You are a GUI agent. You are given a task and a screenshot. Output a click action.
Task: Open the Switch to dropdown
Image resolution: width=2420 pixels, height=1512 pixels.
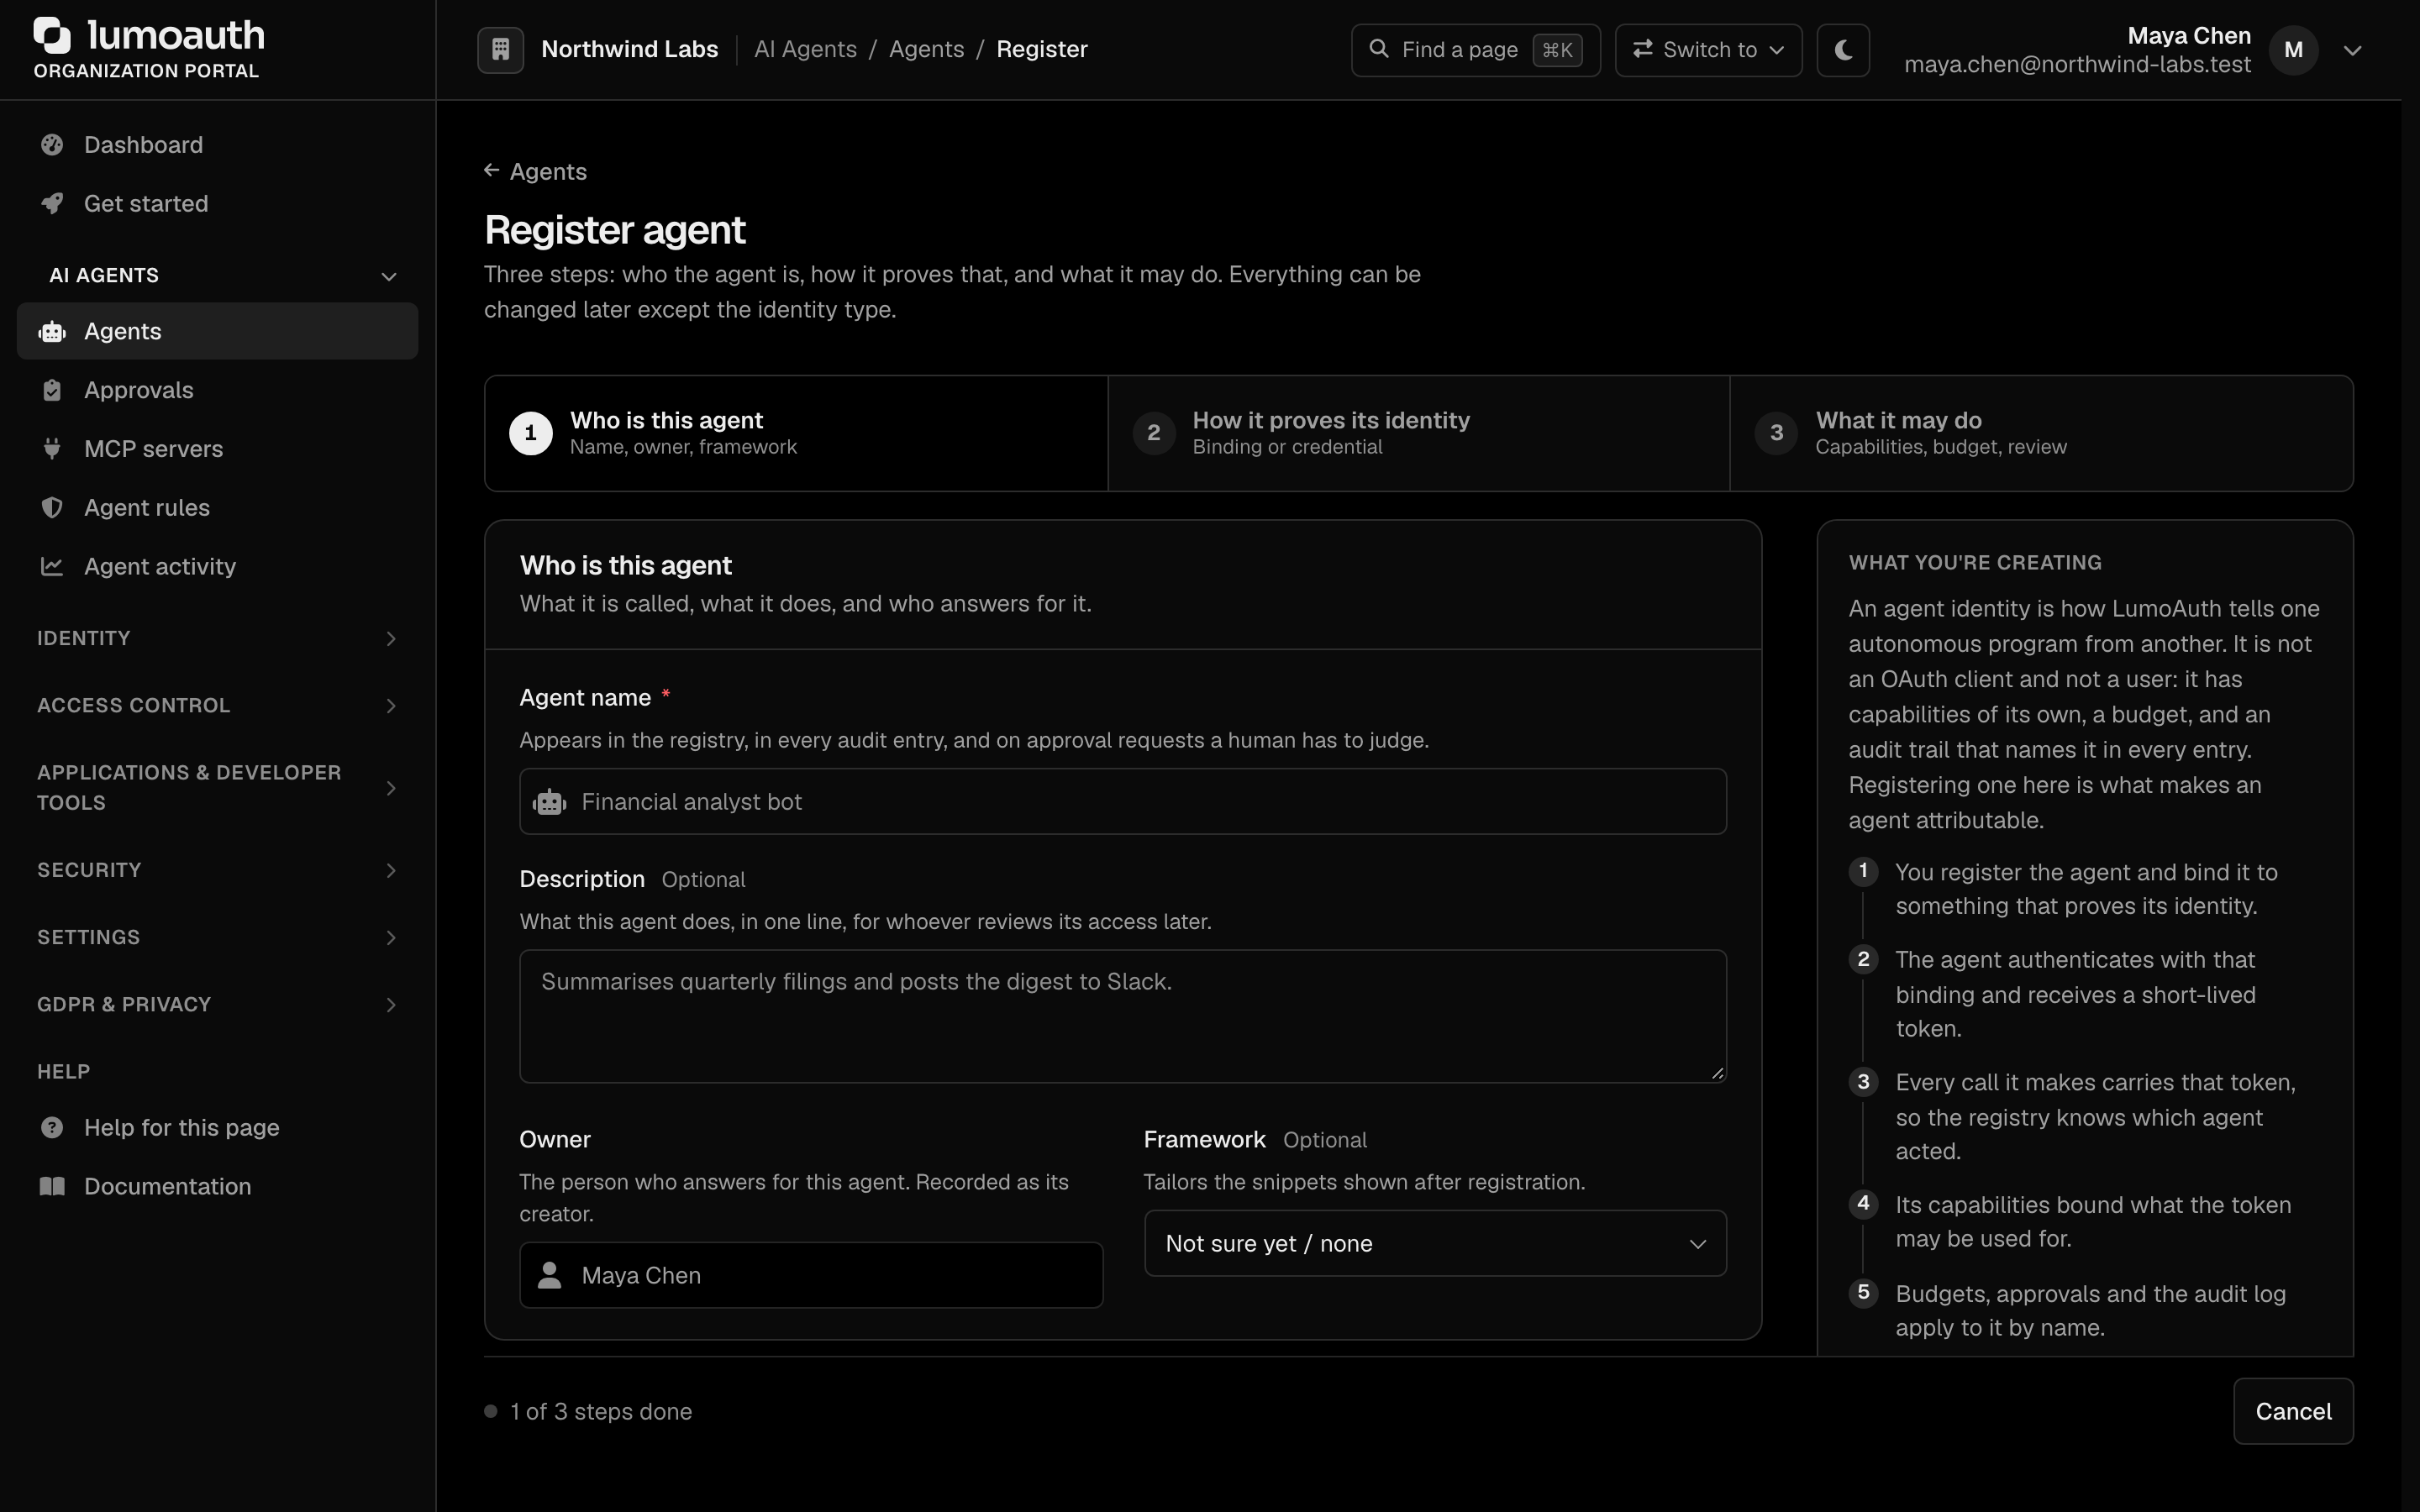[1708, 50]
